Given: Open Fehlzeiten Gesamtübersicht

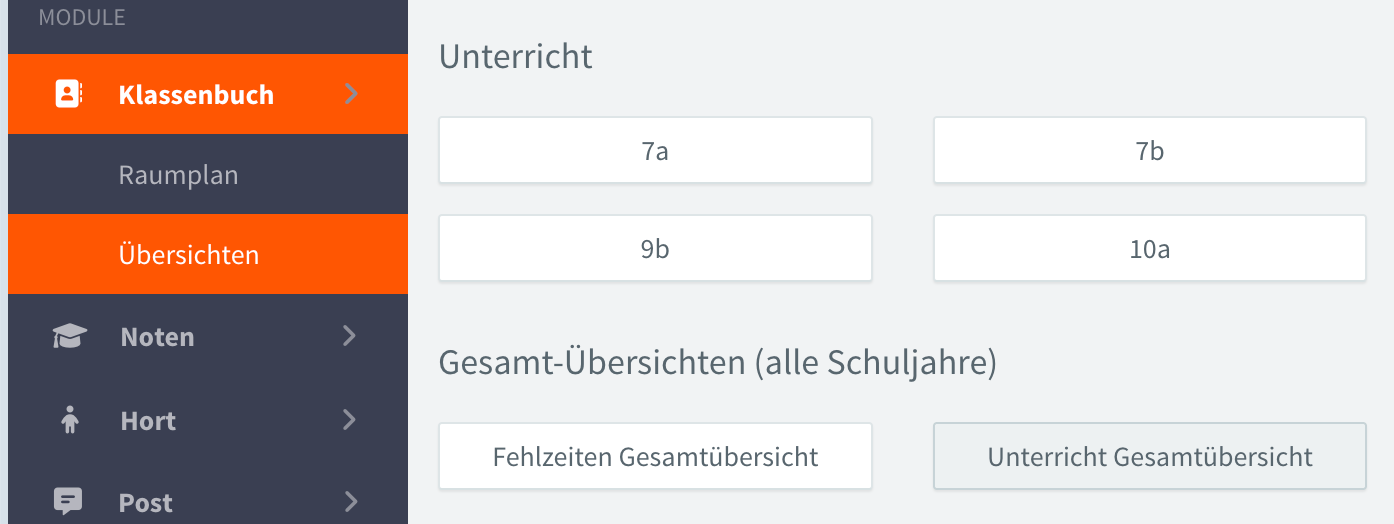Looking at the screenshot, I should 655,457.
